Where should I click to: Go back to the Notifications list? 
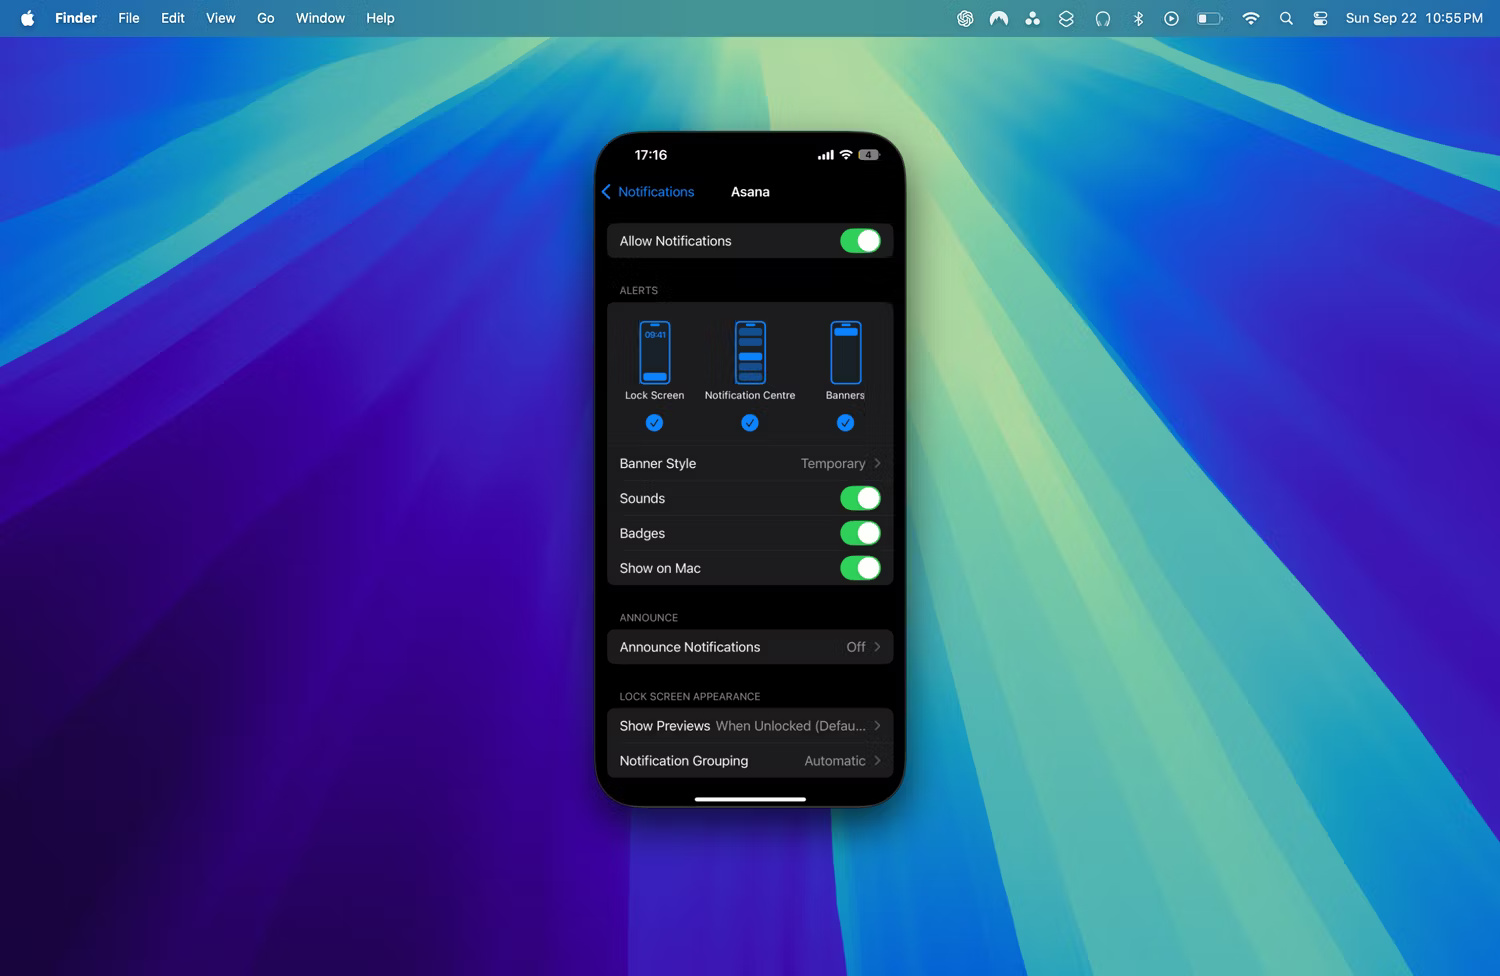(x=648, y=191)
